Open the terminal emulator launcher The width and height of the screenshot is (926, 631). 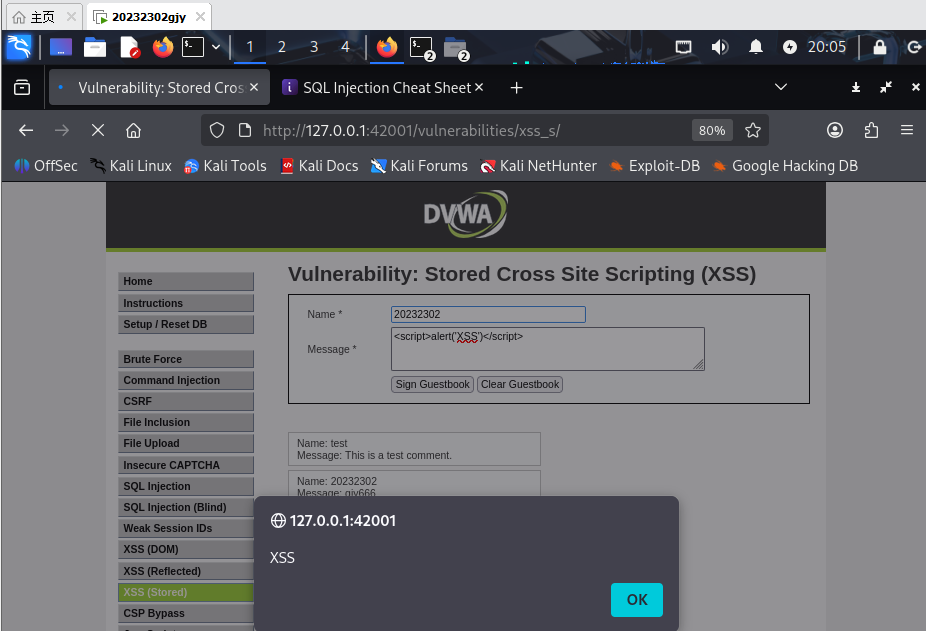click(193, 47)
